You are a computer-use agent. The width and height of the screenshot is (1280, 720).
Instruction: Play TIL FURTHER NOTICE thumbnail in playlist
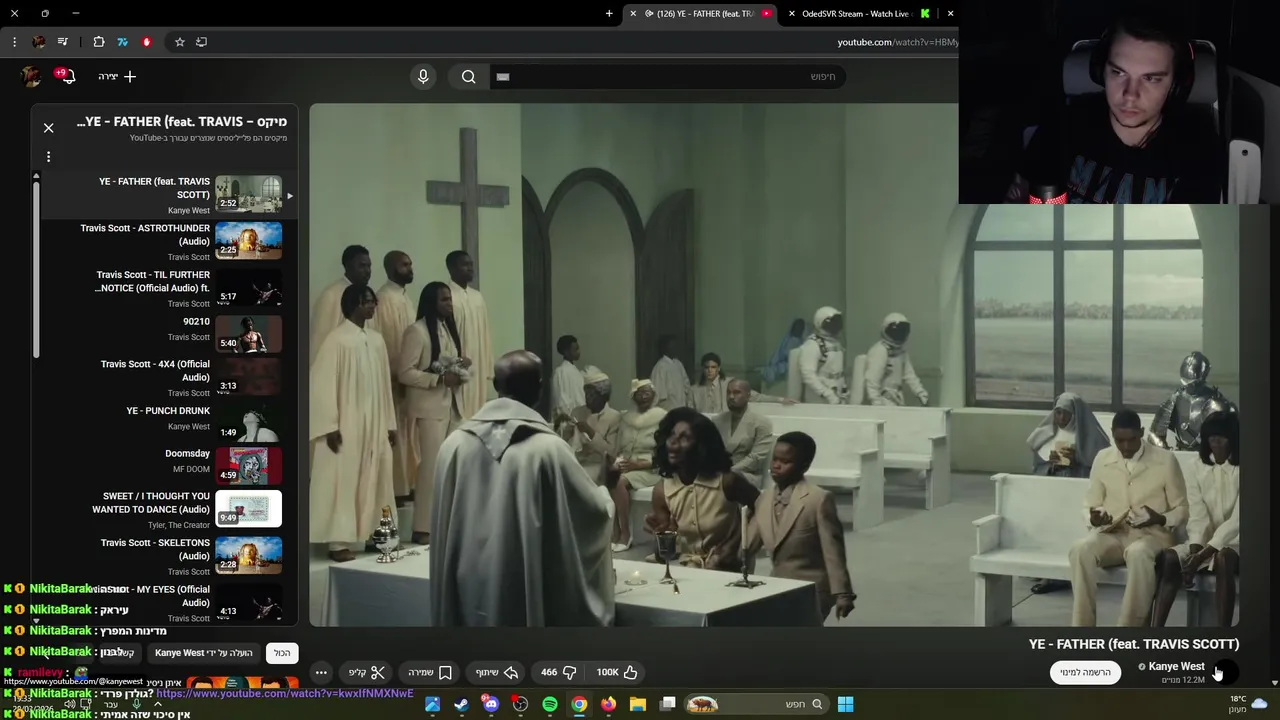point(248,287)
